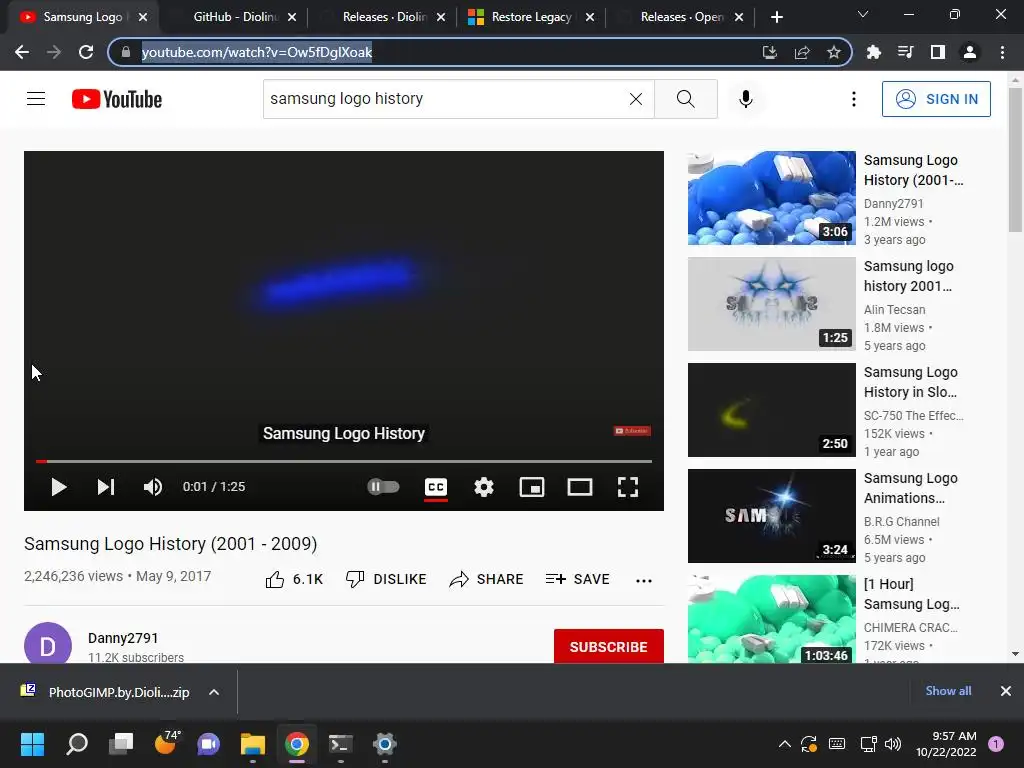
Task: Open the [1 Hour] Samsung Logo thumbnail
Action: (771, 619)
